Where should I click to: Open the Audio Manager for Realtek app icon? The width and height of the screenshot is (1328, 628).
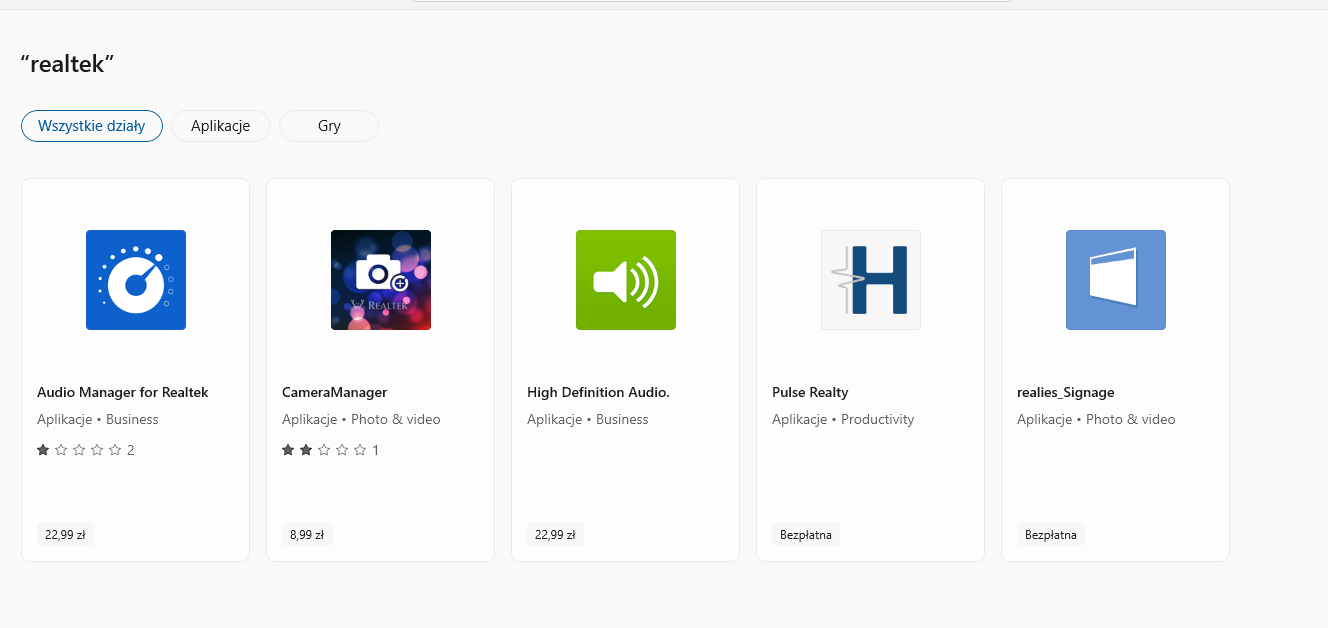tap(136, 280)
